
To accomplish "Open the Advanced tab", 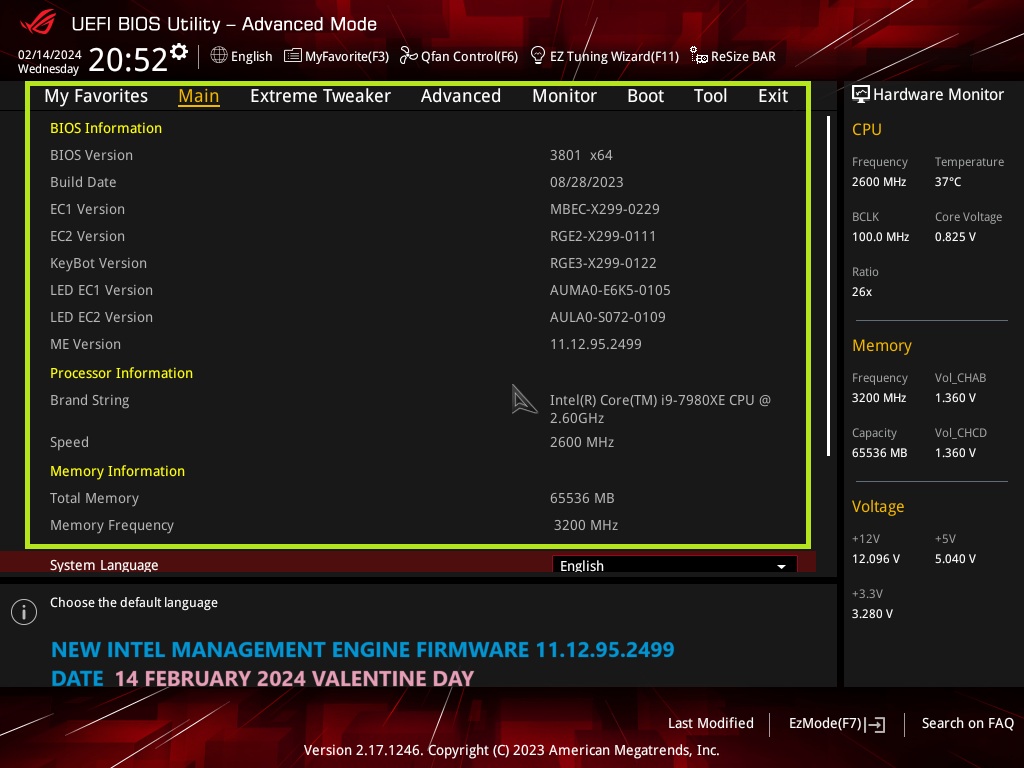I will click(460, 96).
